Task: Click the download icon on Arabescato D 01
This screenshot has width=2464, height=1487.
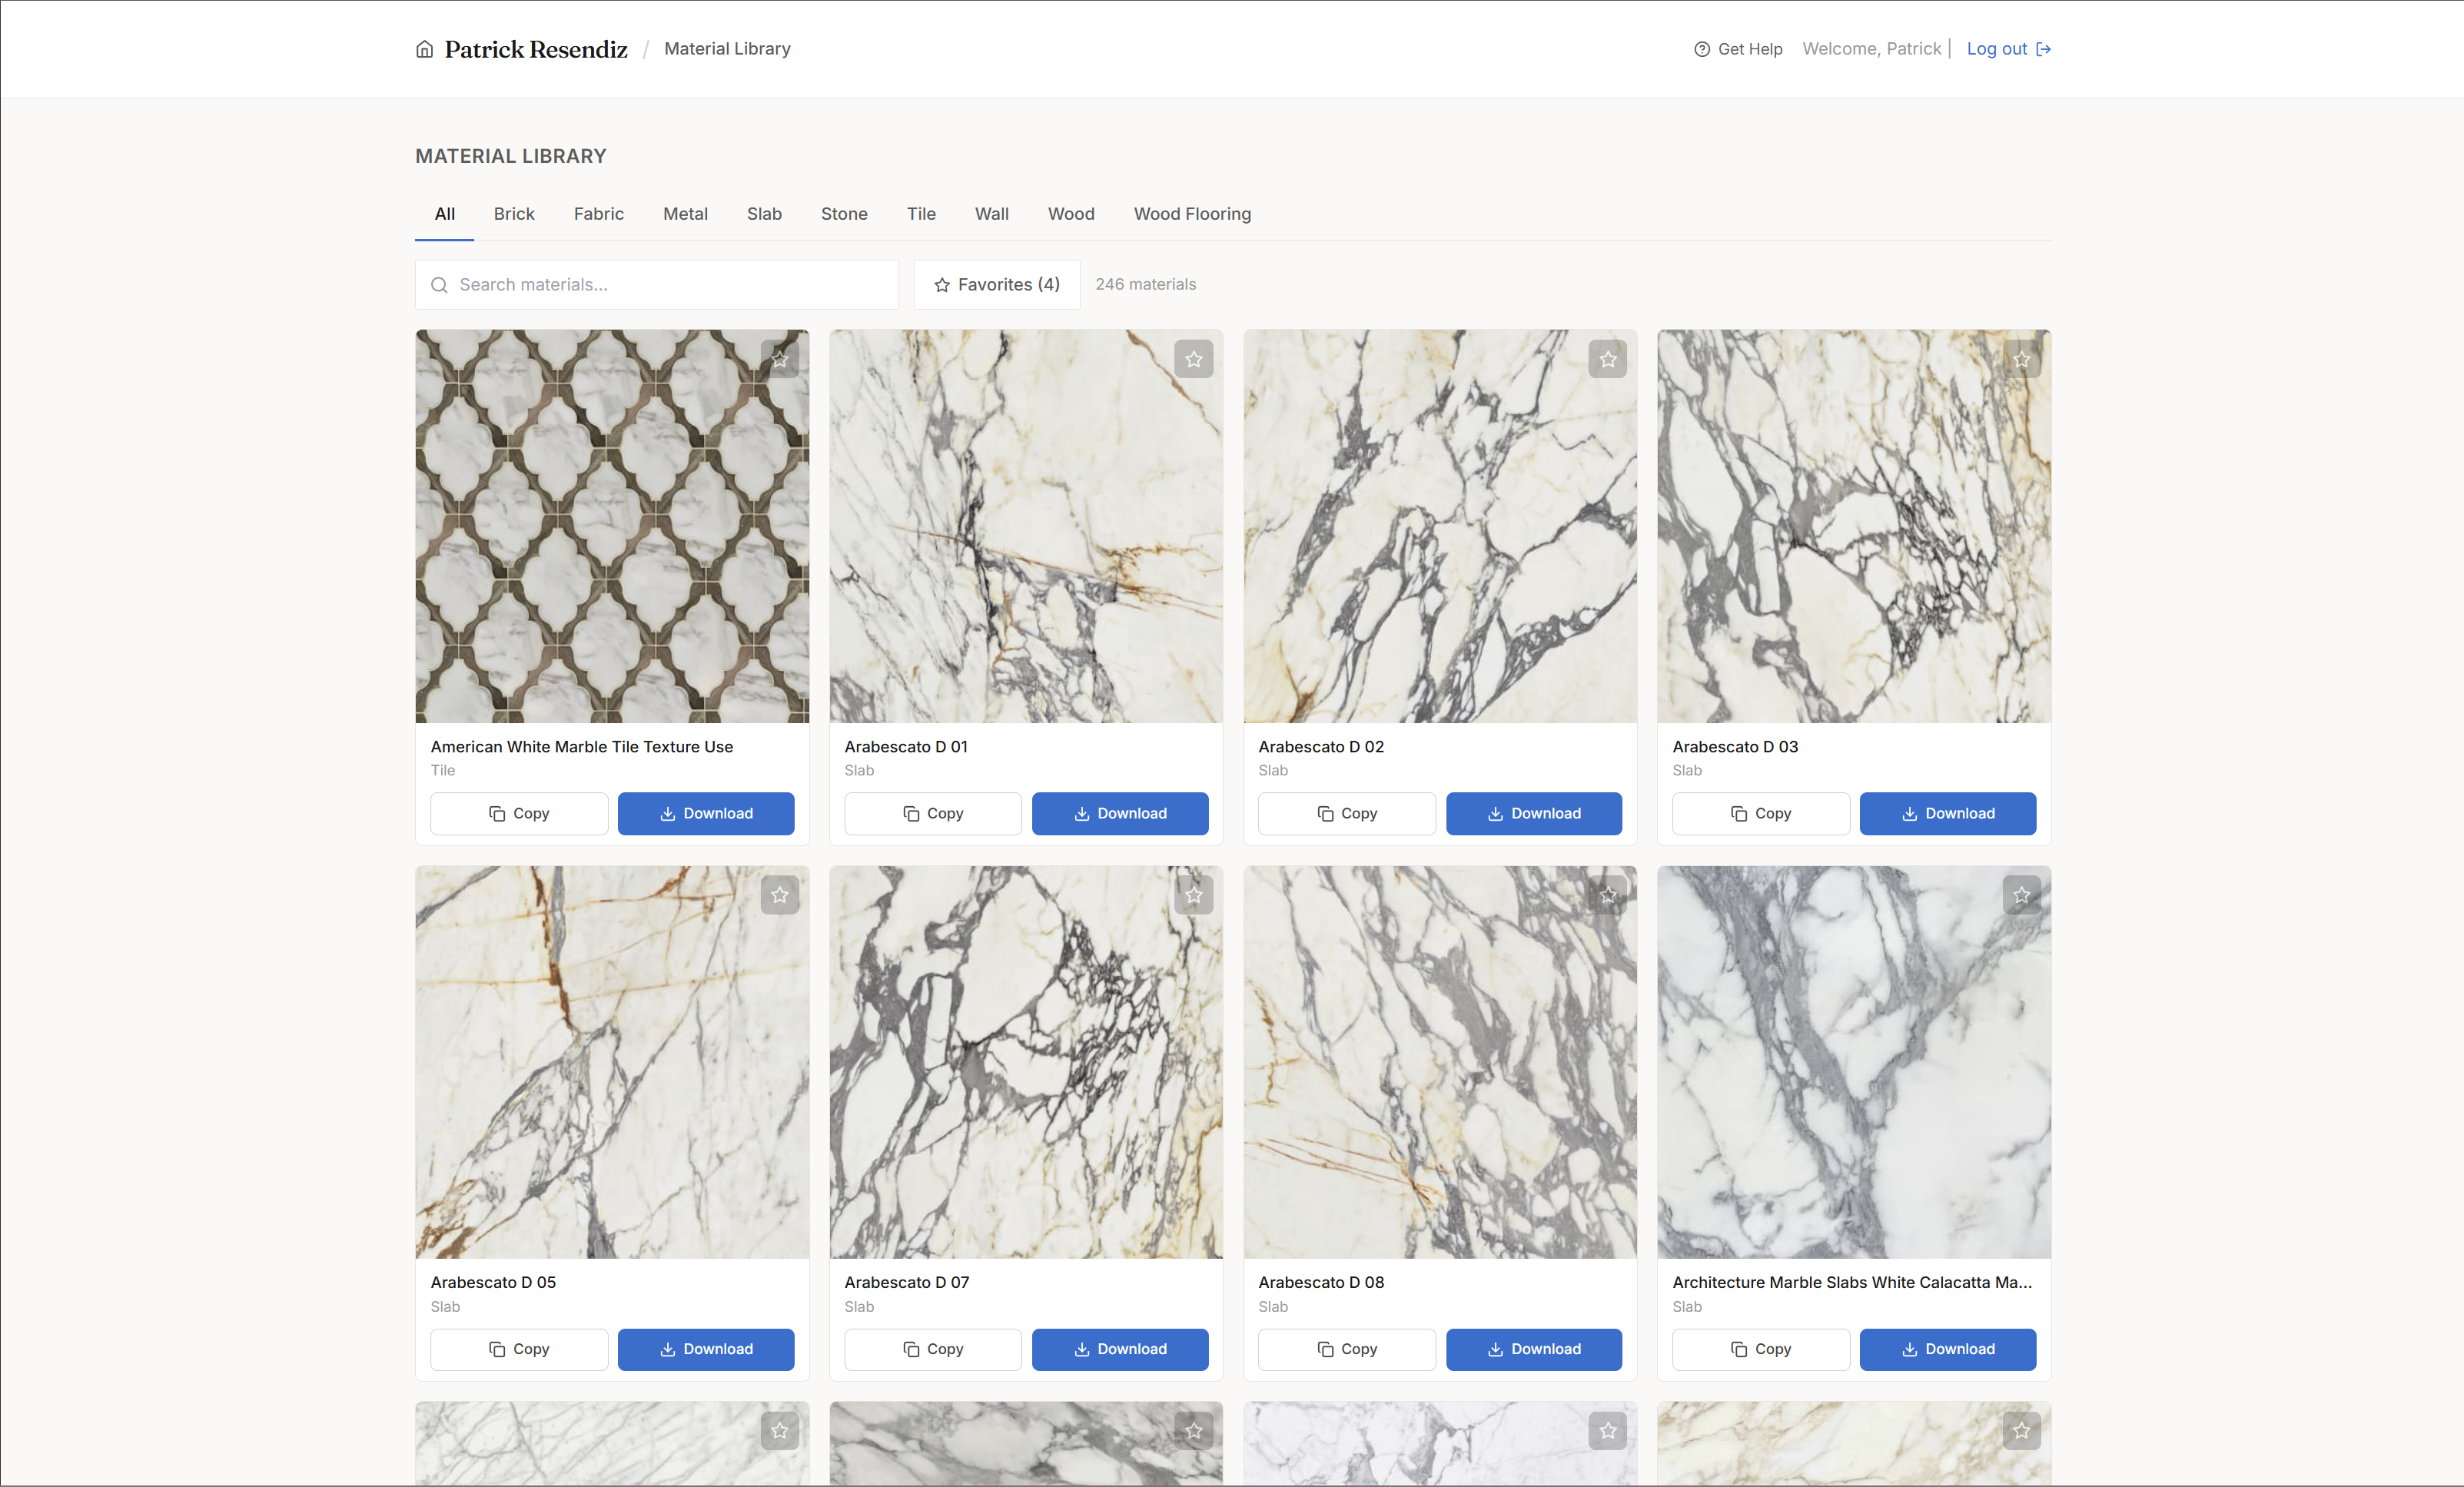Action: pyautogui.click(x=1081, y=813)
